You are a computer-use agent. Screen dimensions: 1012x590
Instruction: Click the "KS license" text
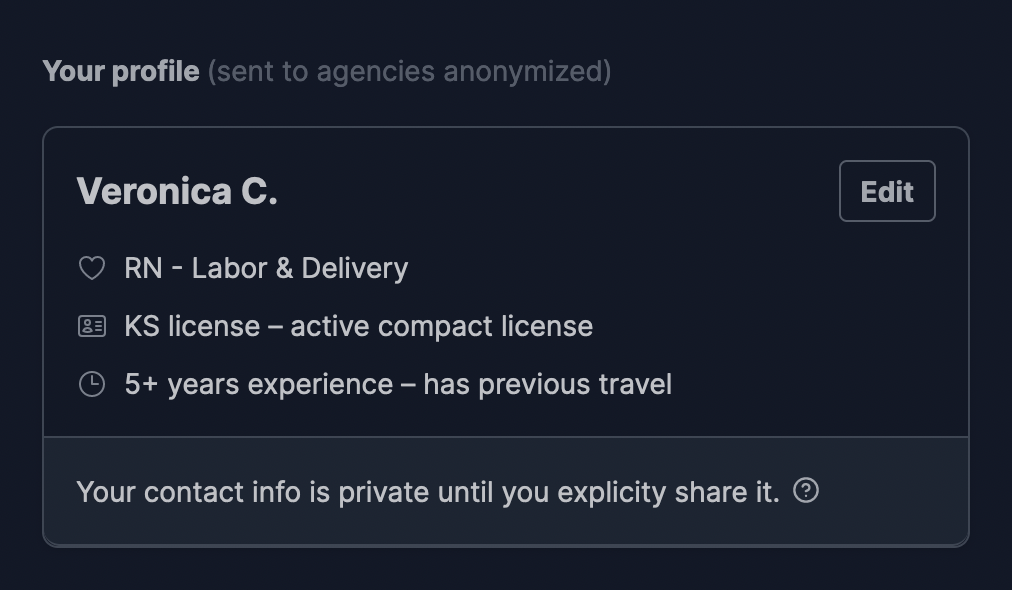pos(192,327)
